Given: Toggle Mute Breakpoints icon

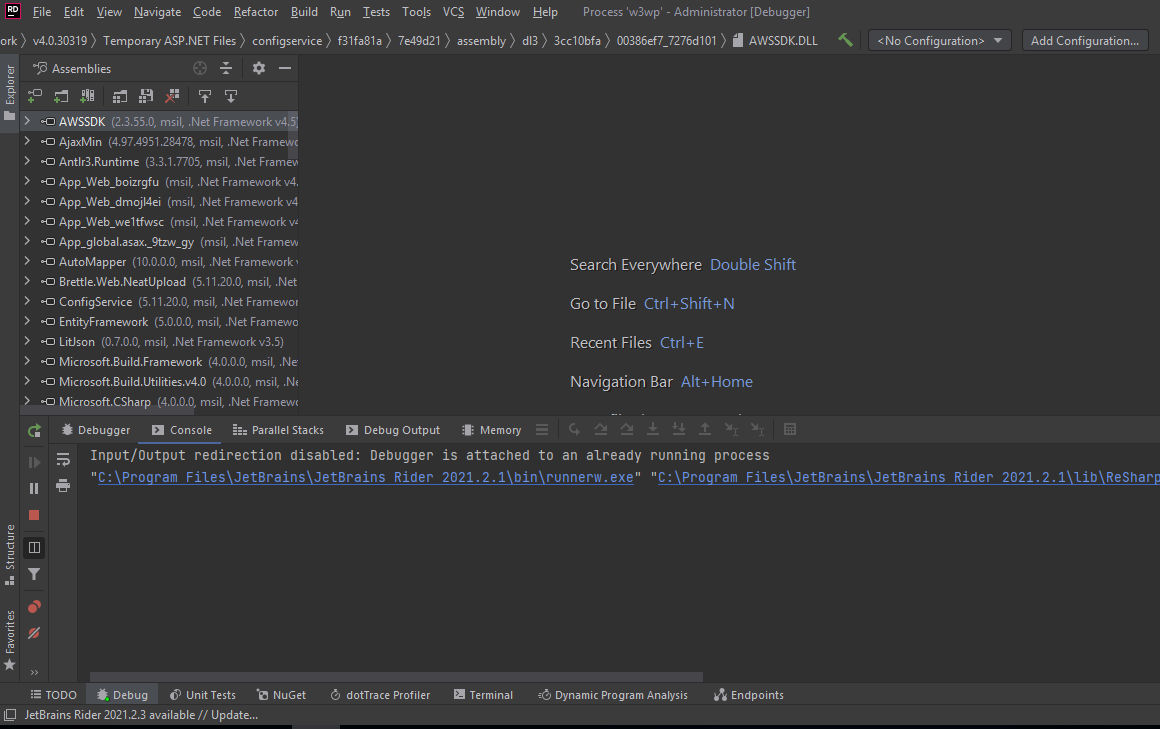Looking at the screenshot, I should tap(34, 634).
